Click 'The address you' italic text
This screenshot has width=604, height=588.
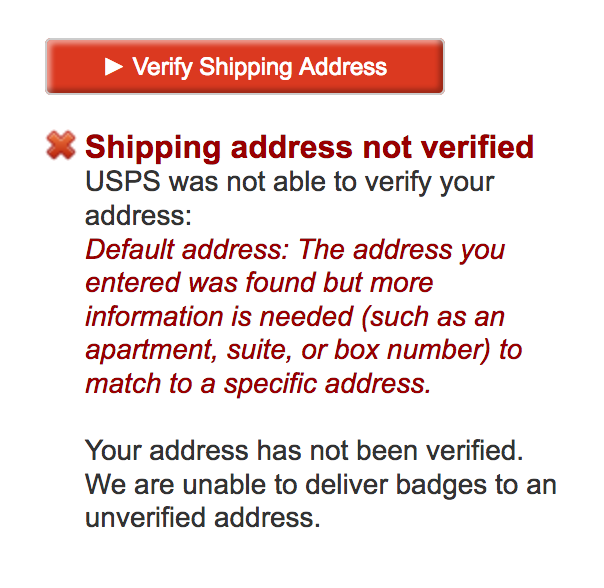coord(402,250)
